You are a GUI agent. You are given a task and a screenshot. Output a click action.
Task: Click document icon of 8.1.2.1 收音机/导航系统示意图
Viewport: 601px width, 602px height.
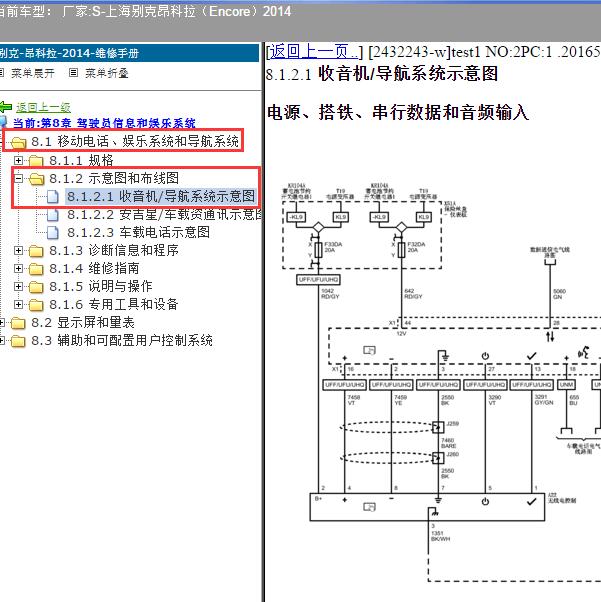(x=53, y=197)
